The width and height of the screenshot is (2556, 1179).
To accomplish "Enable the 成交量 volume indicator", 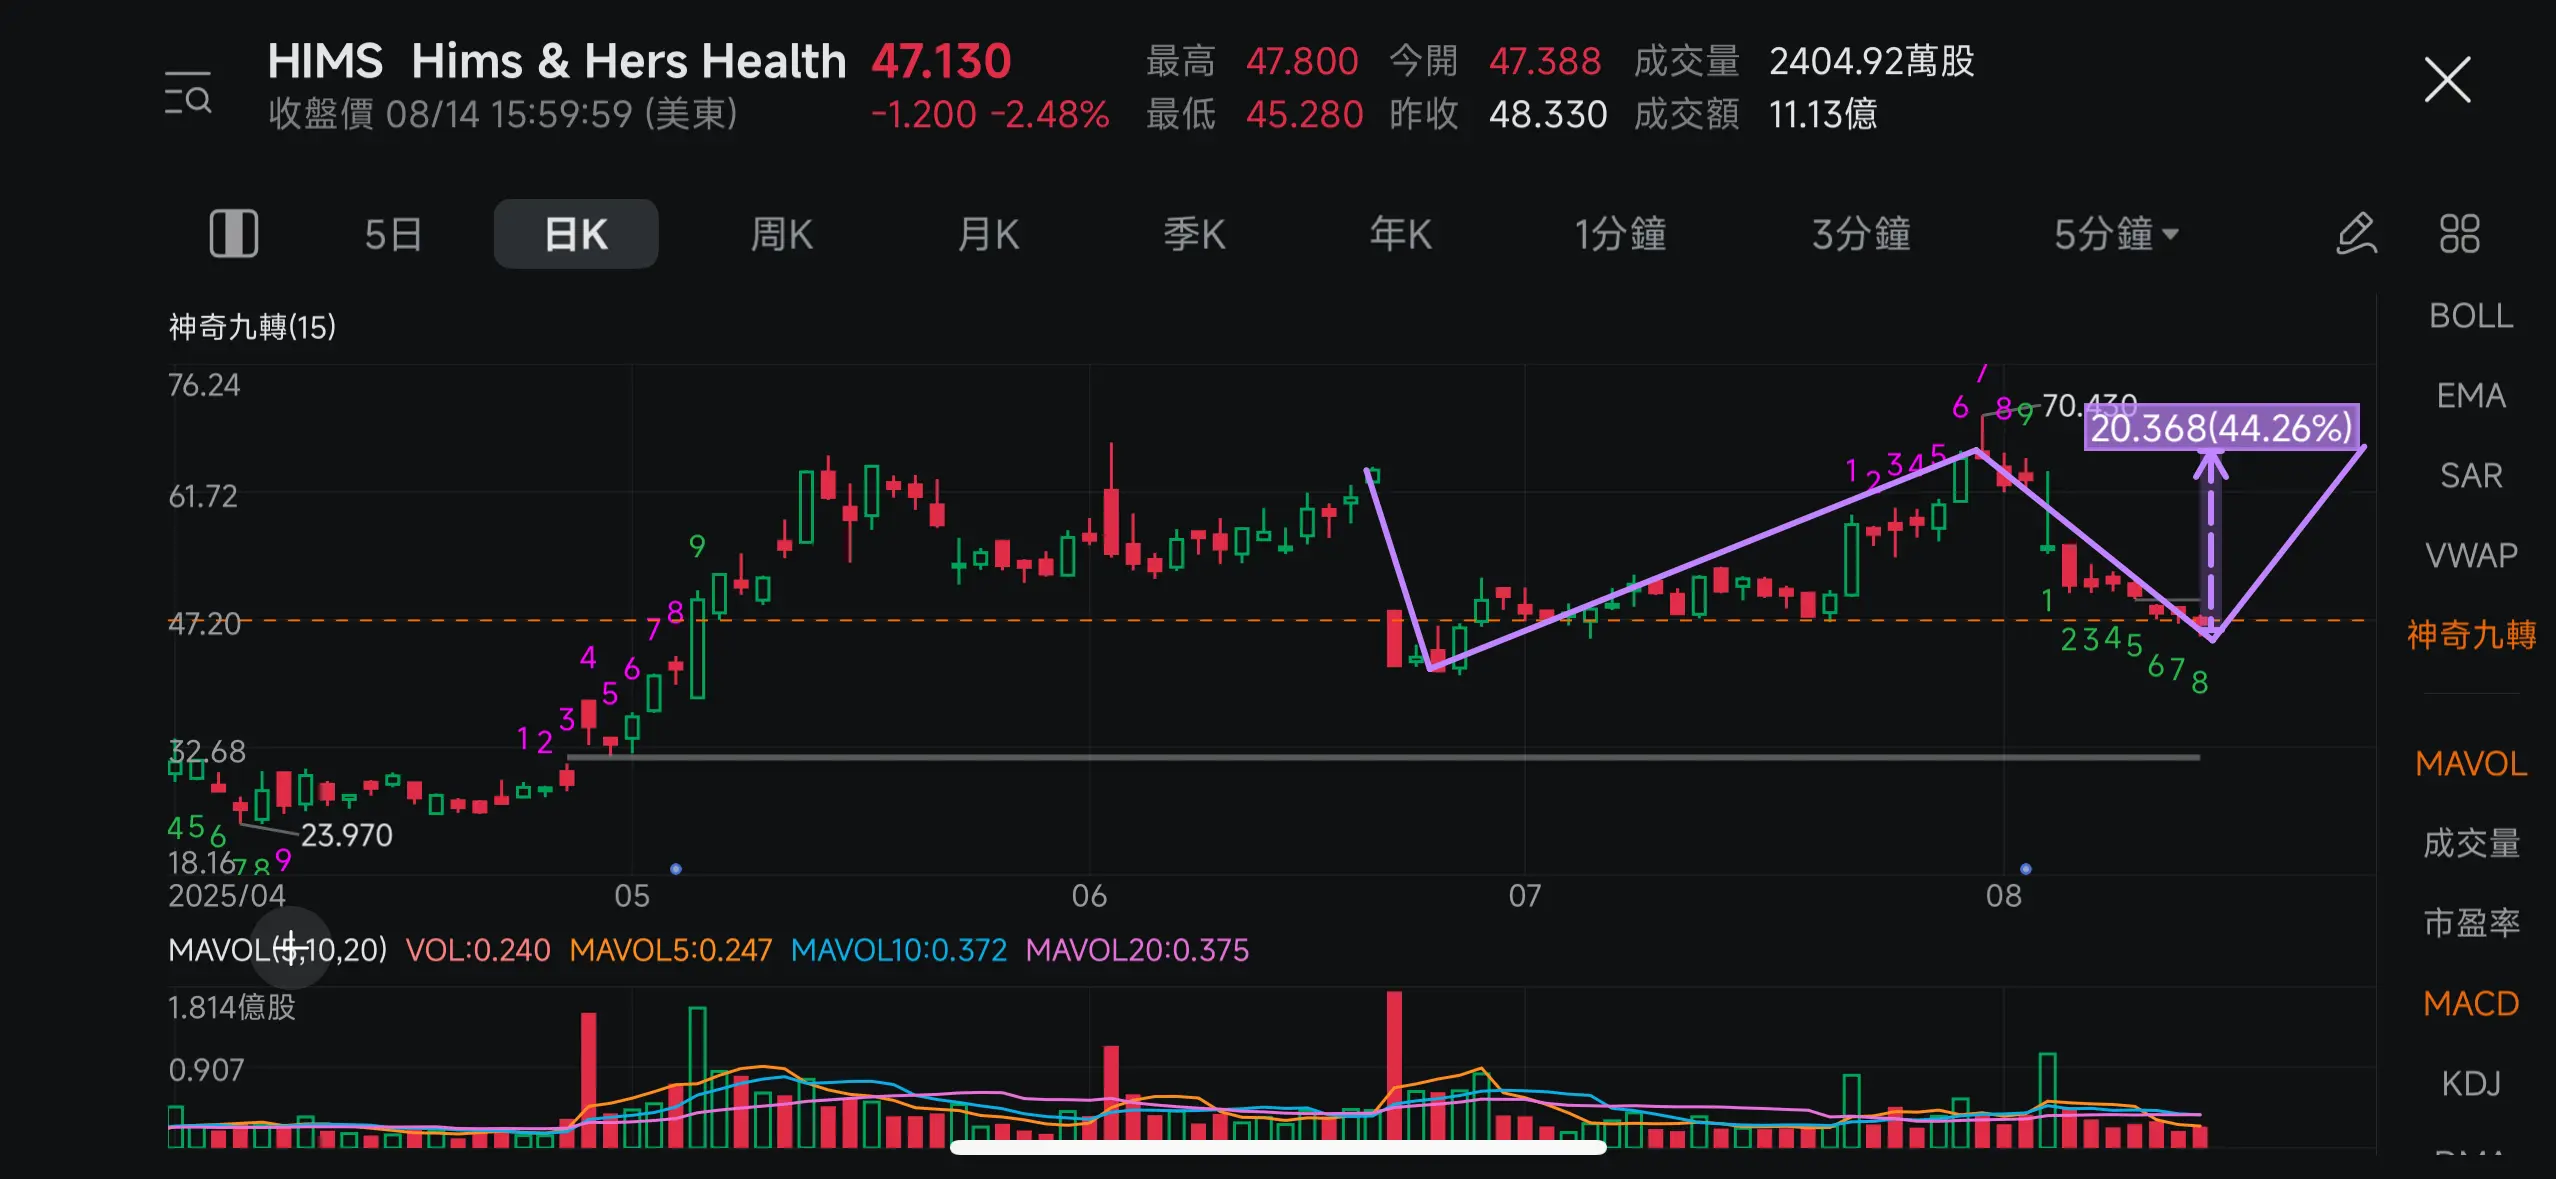I will click(x=2471, y=844).
